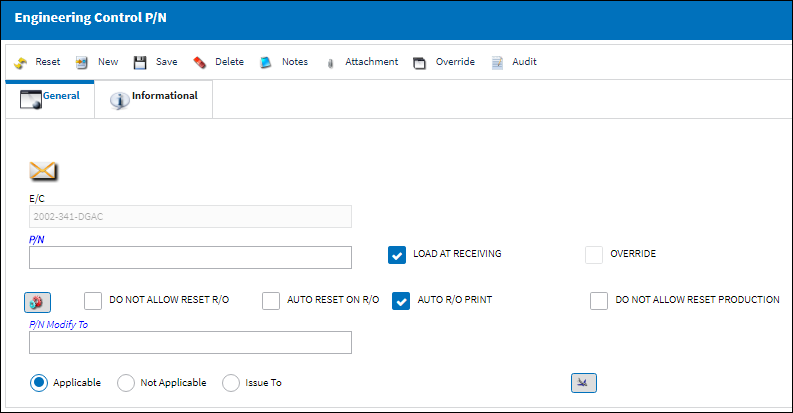The image size is (793, 413).
Task: Uncheck the LOAD AT RECEIVING checkbox
Action: 397,255
